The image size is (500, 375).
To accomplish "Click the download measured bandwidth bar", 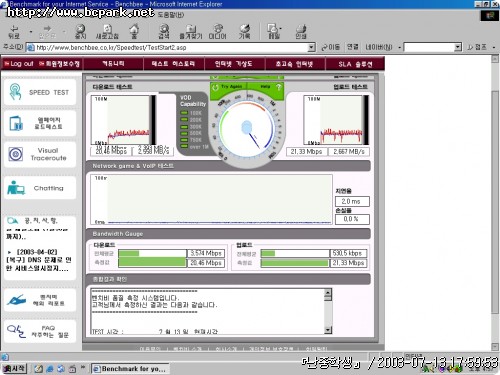I will 152,263.
